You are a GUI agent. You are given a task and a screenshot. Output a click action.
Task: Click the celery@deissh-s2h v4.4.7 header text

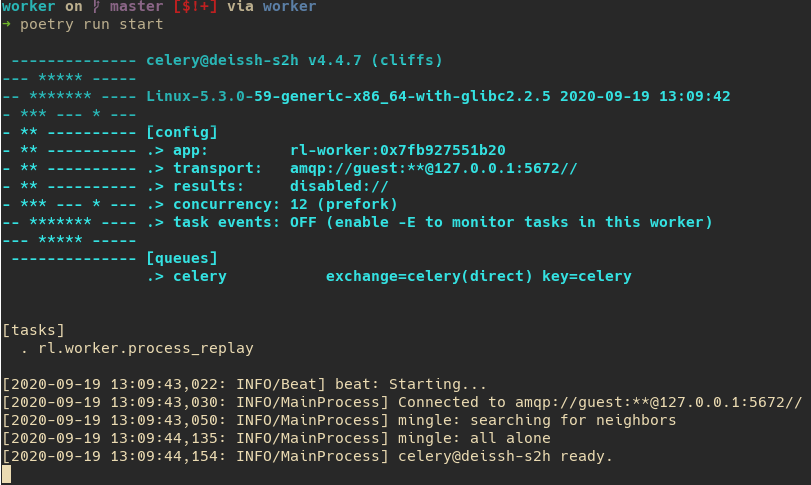pos(294,60)
